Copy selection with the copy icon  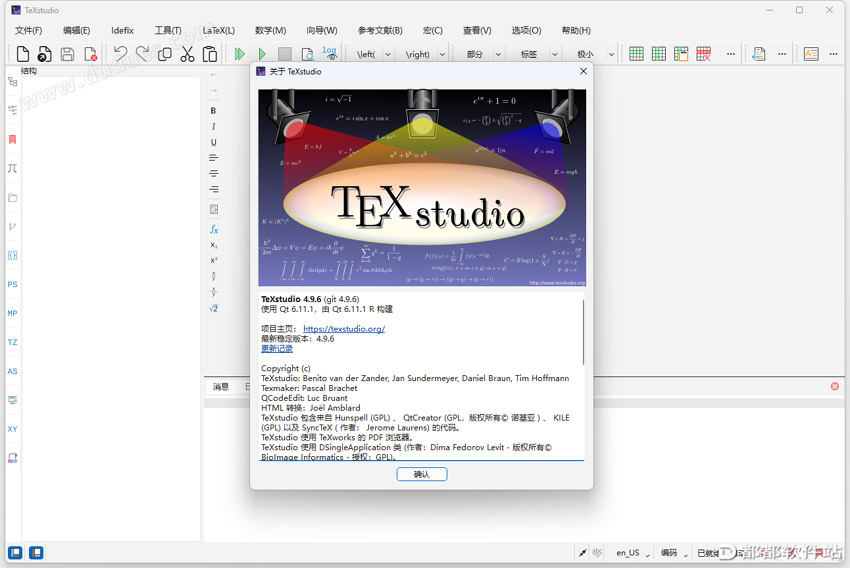point(165,54)
